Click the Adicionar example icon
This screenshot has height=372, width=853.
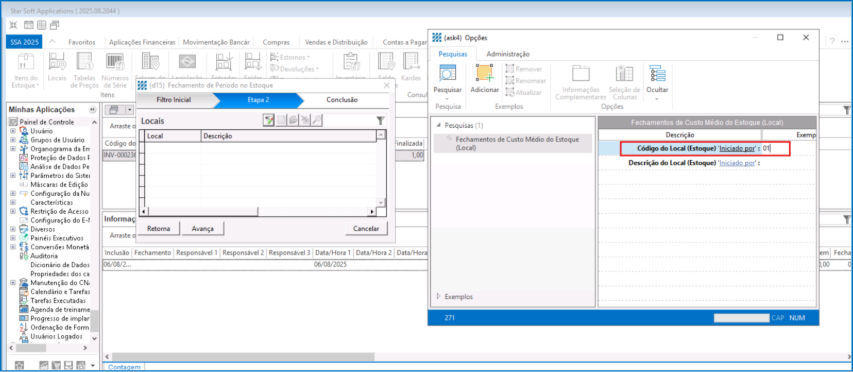[484, 73]
